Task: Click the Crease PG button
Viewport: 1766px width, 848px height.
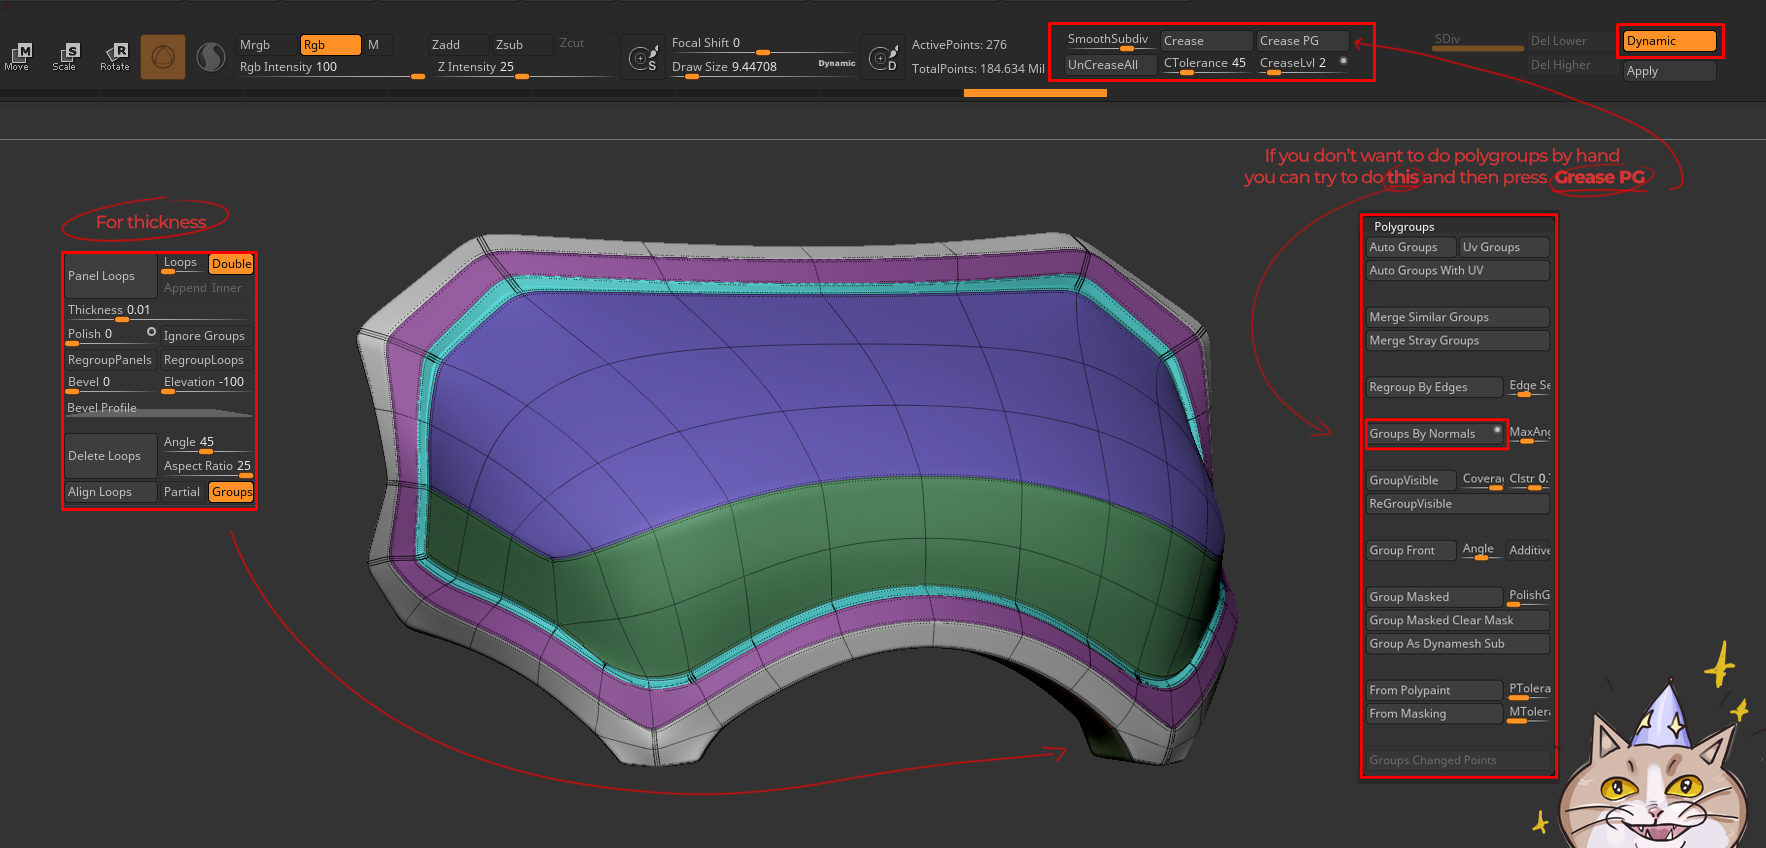Action: point(1301,41)
